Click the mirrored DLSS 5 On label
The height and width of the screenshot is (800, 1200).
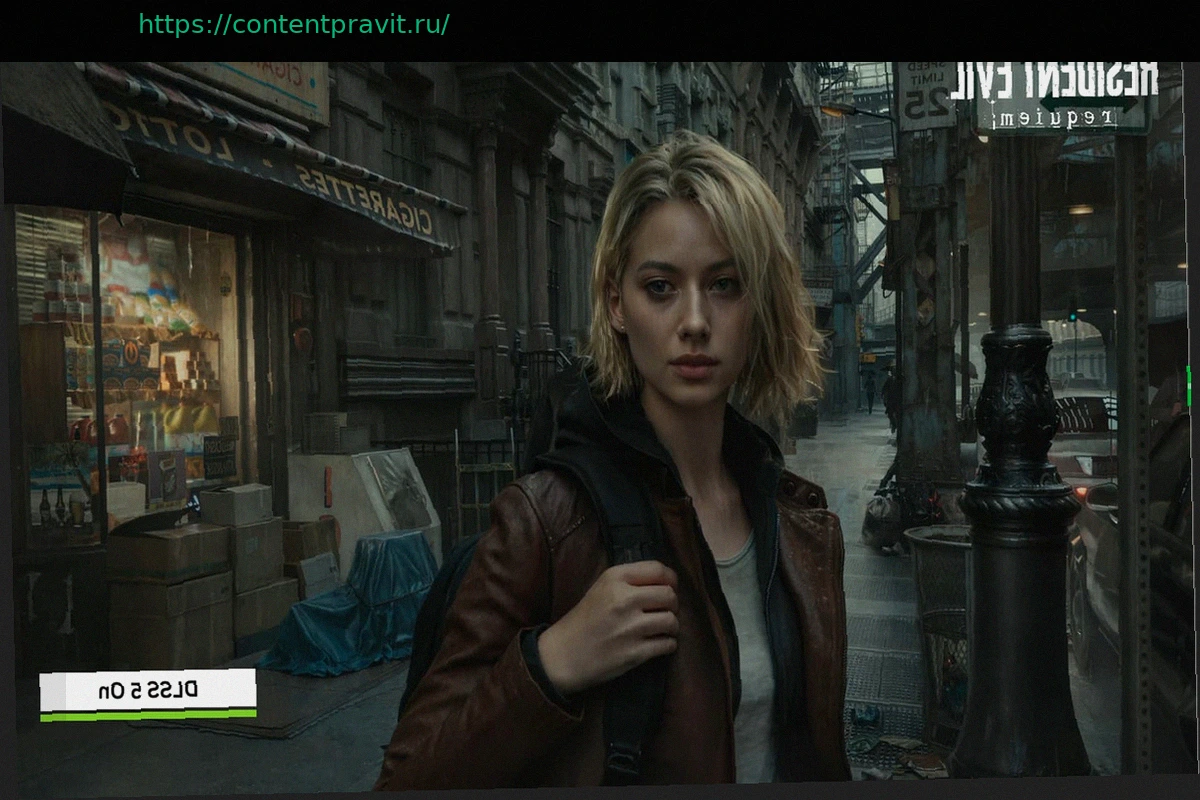point(148,689)
